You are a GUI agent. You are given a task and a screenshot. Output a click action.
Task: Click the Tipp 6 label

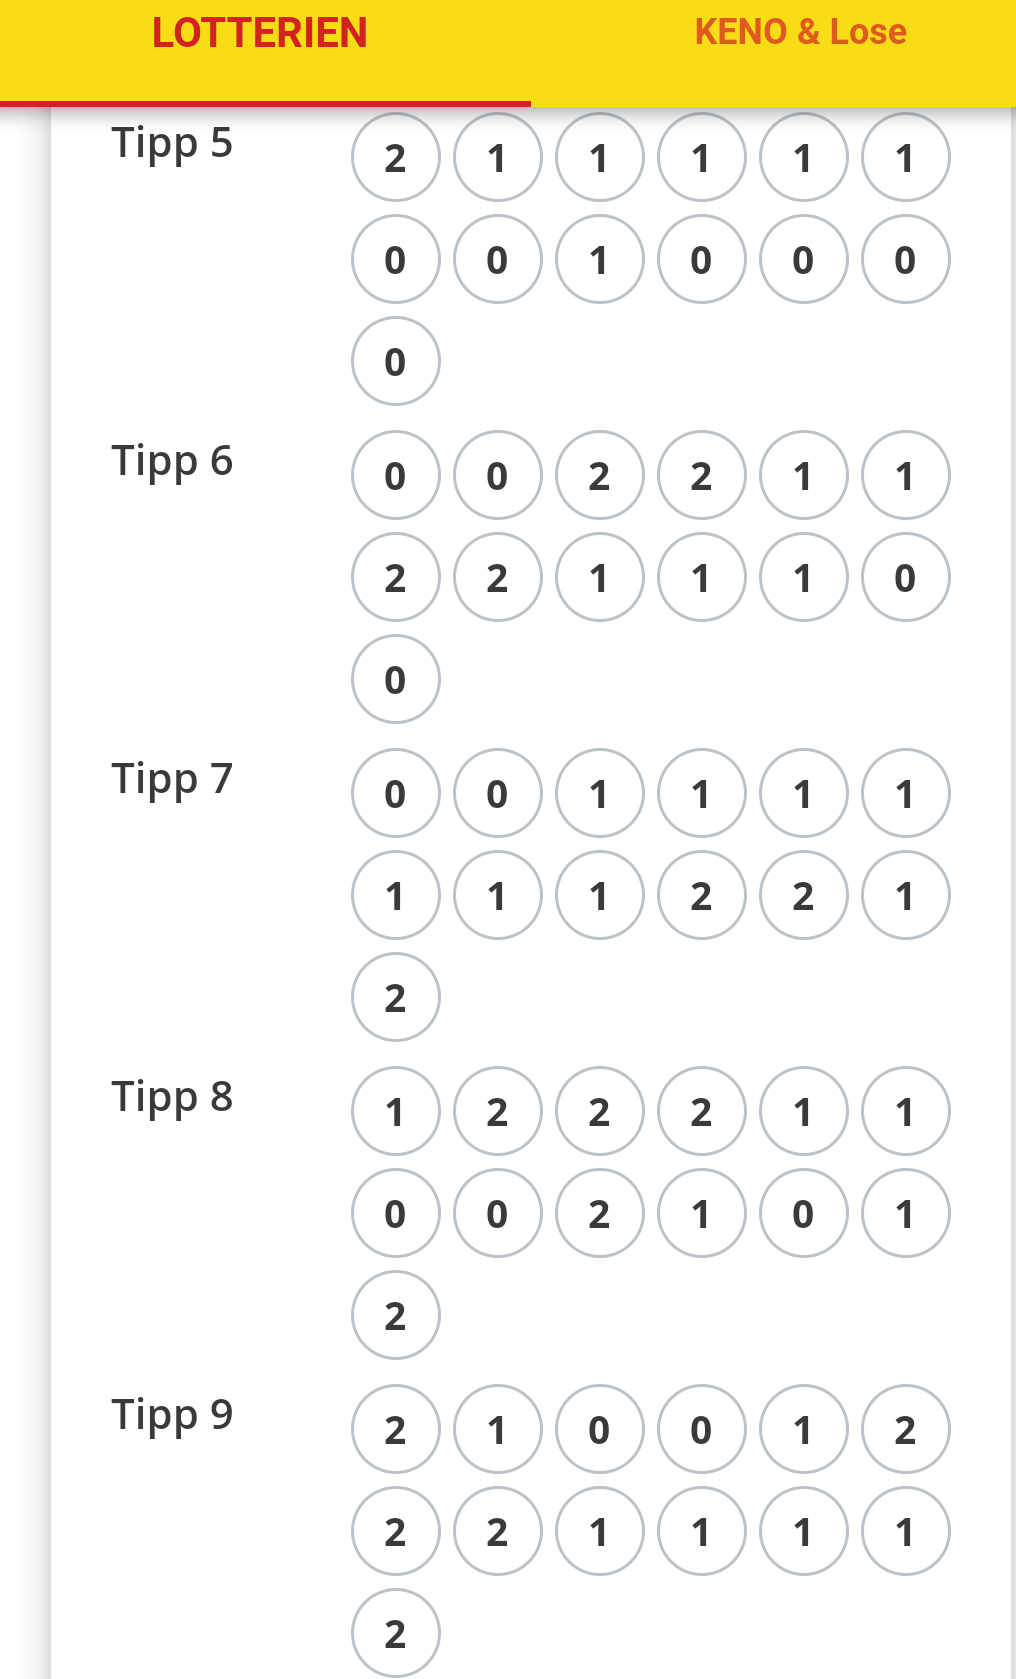tap(172, 462)
